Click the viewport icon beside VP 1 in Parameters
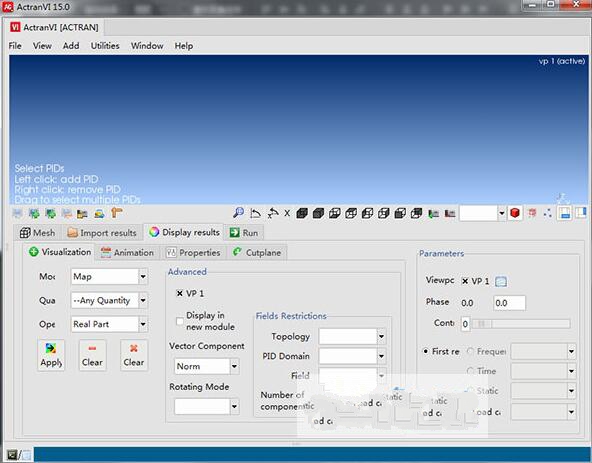This screenshot has height=463, width=592. point(501,281)
